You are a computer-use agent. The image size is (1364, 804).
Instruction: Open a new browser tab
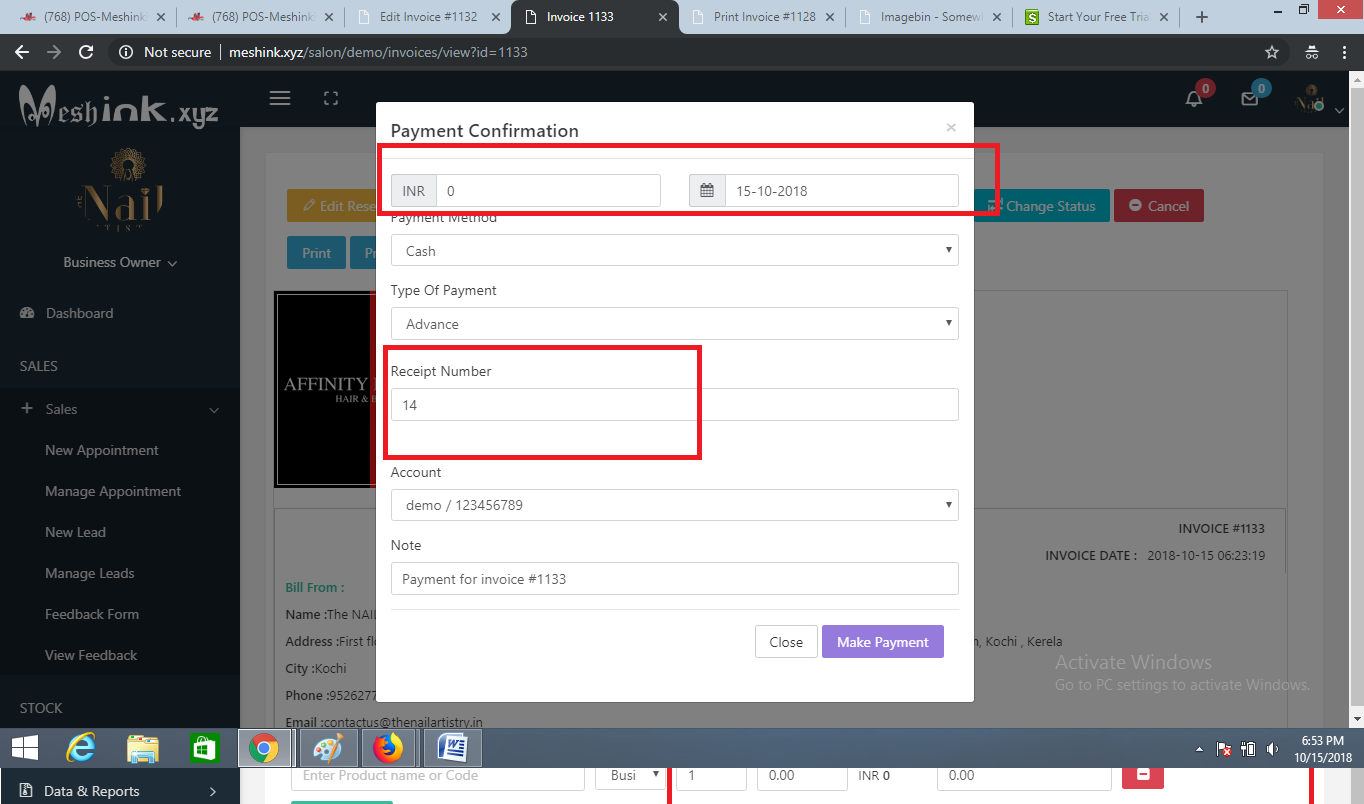1202,17
